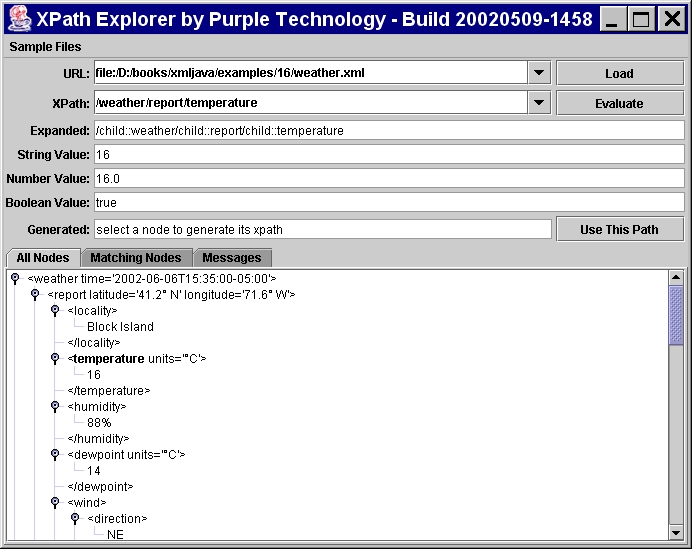Open the URL dropdown arrow
Viewport: 692px width, 549px height.
click(539, 73)
